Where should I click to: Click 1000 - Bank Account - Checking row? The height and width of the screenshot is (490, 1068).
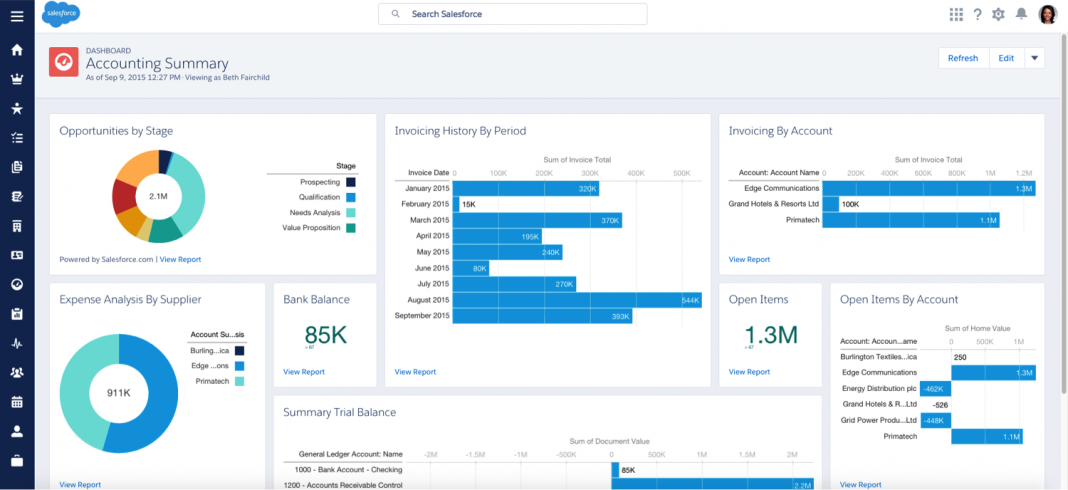pyautogui.click(x=349, y=470)
